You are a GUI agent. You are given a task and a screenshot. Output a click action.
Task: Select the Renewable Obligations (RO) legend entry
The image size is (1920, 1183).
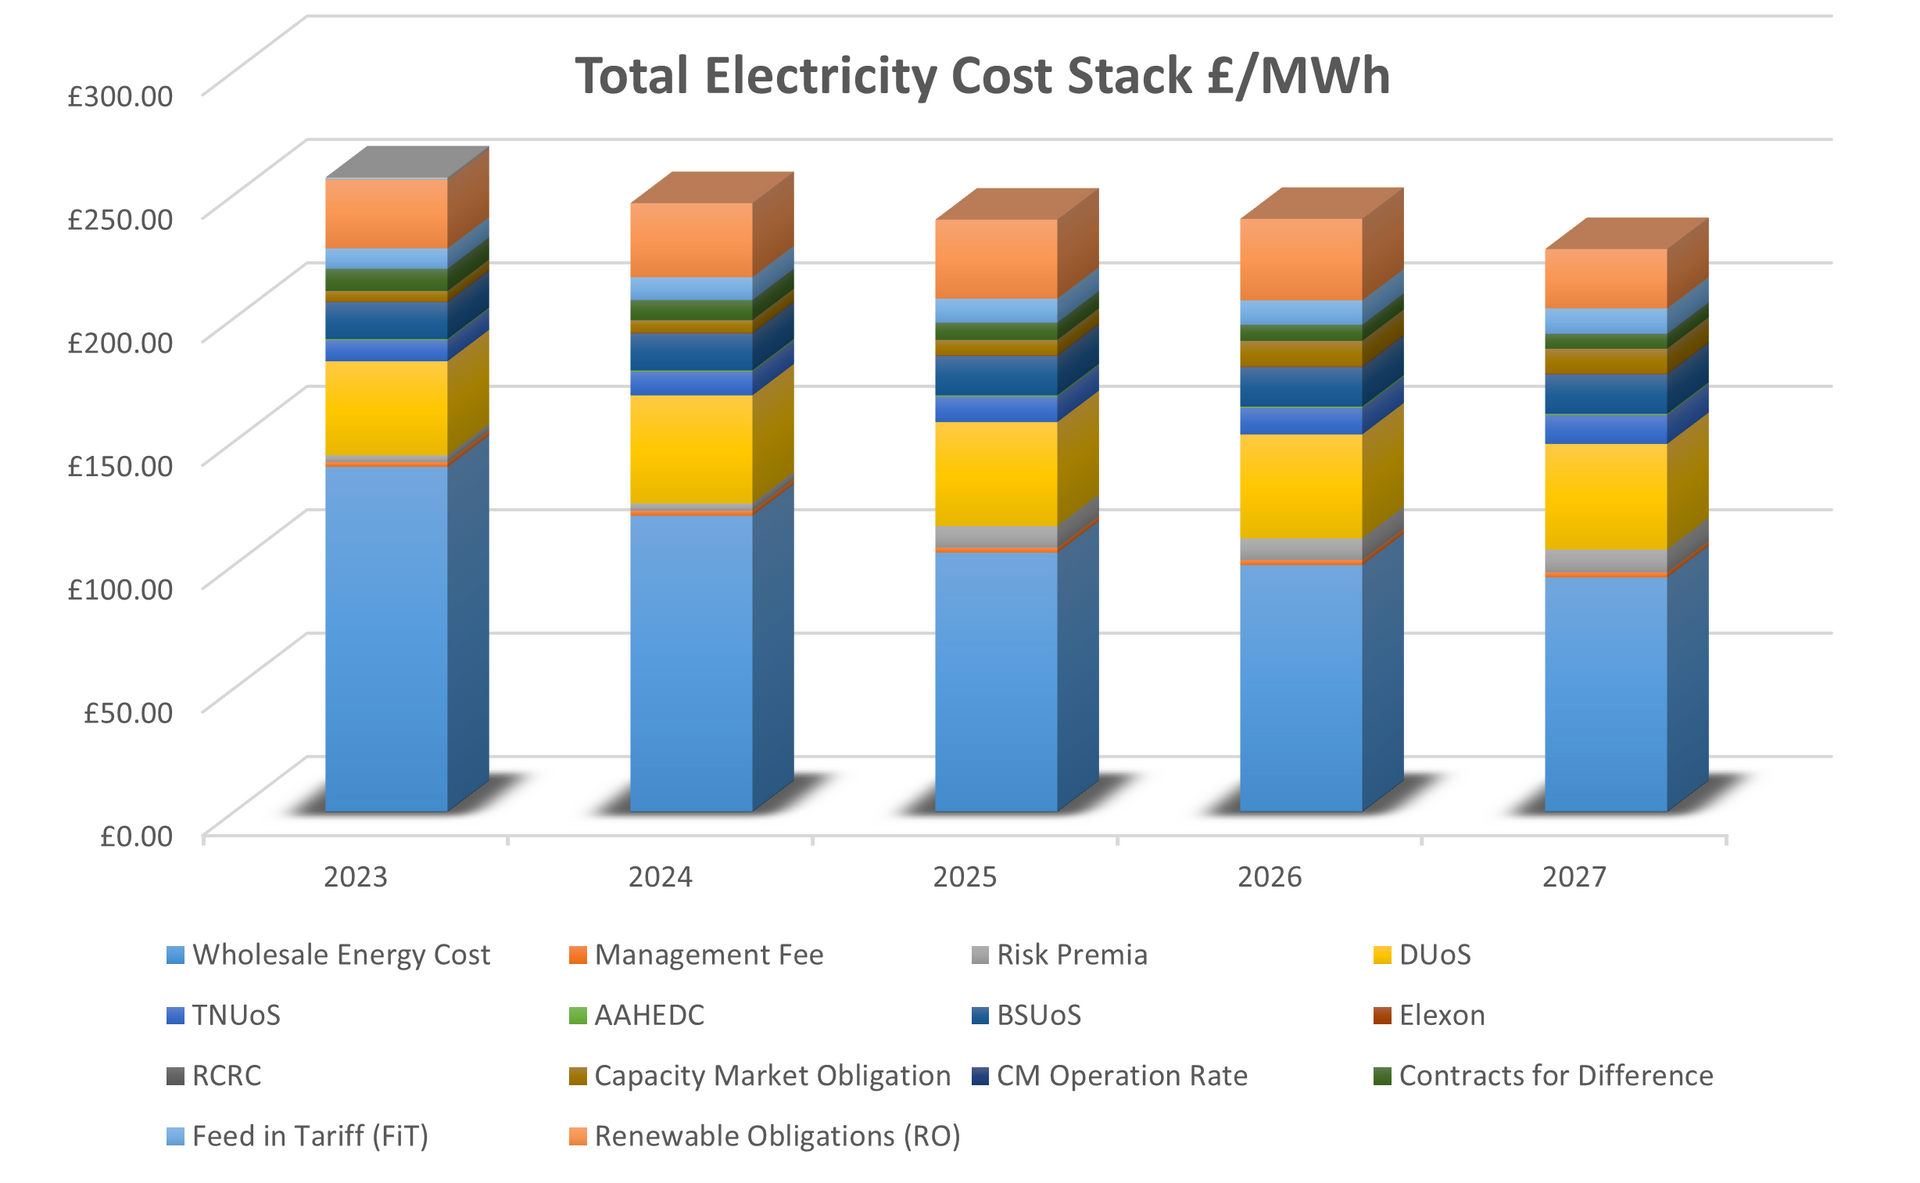(x=577, y=1137)
